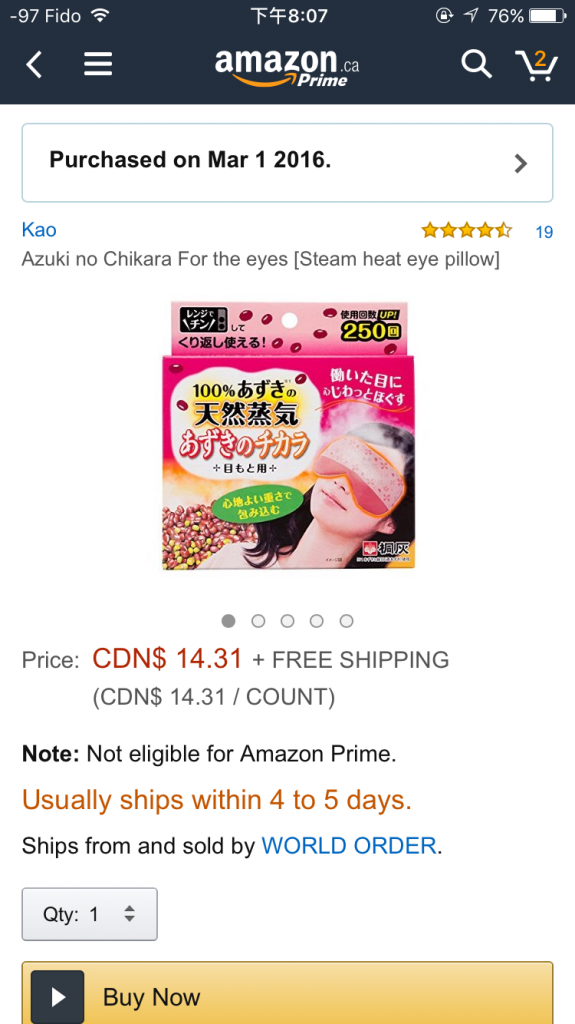Tap the quantity stepper arrows
This screenshot has height=1024, width=575.
pyautogui.click(x=129, y=914)
